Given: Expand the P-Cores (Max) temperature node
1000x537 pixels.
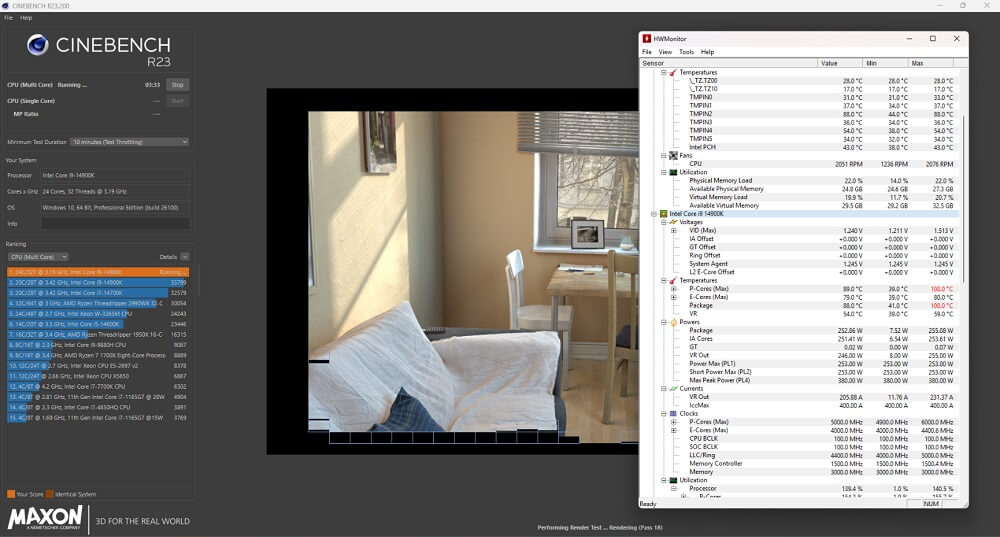Looking at the screenshot, I should coord(674,289).
